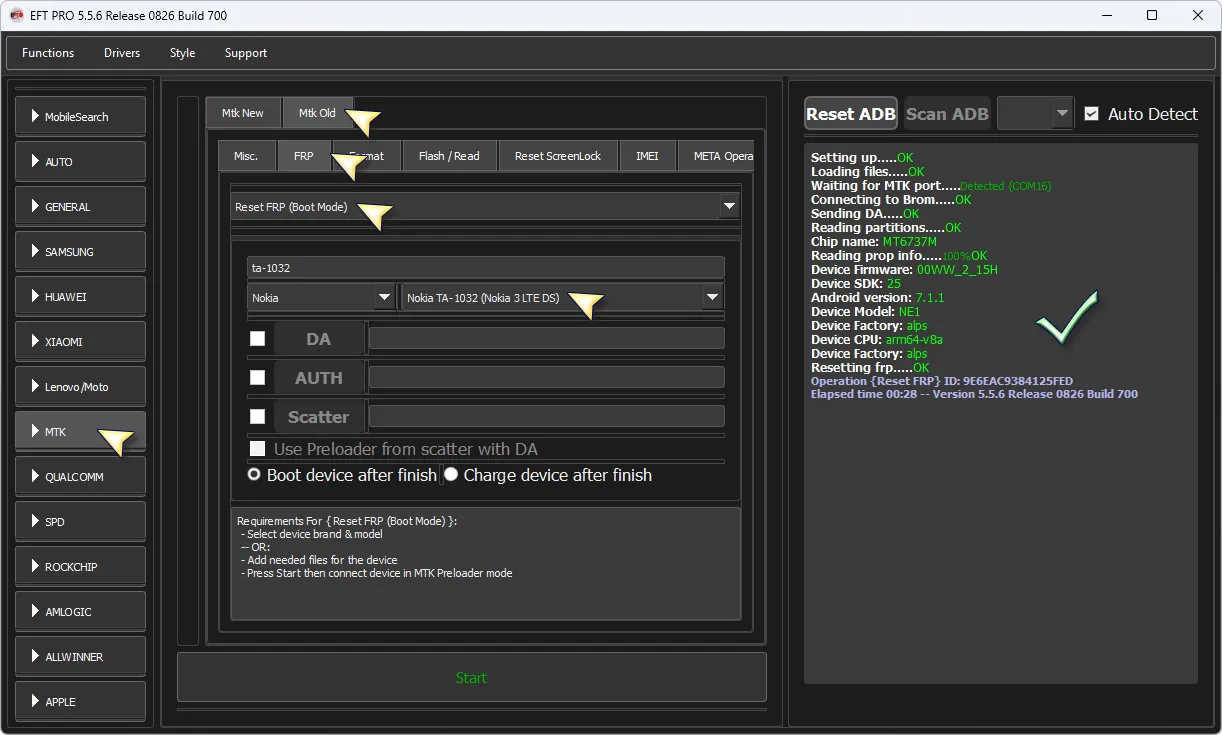Switch to the Flash / Read tab
Screen dimensions: 1222x735
[x=449, y=156]
